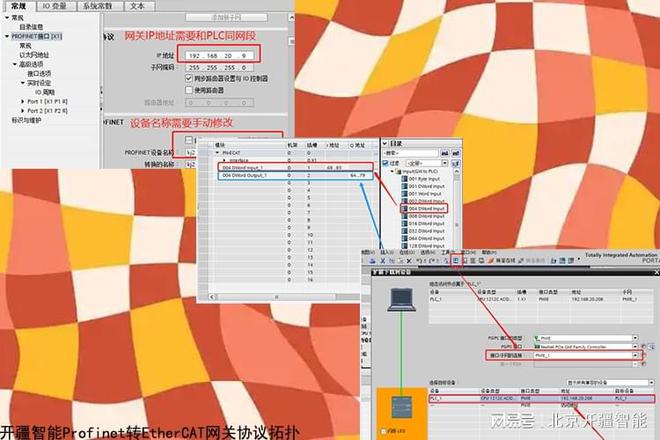
Task: Click PLC_1 row in configured access nodes table
Action: tap(542, 299)
